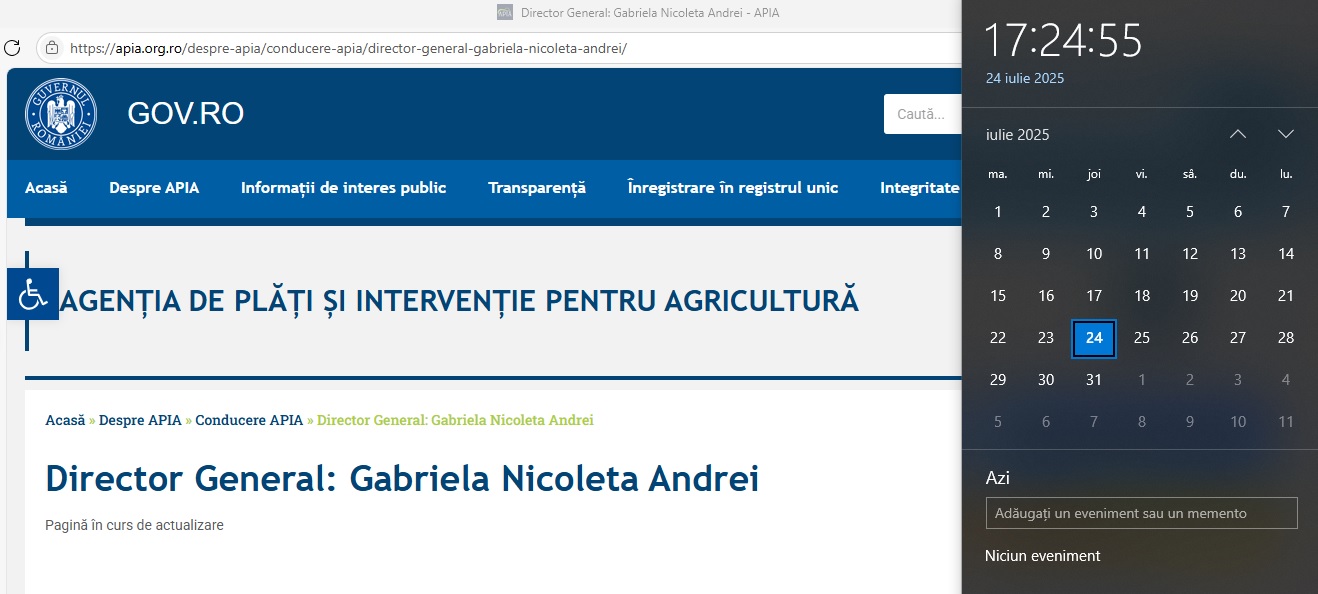This screenshot has height=594, width=1318.
Task: Click Despre APIA breadcrumb link
Action: pyautogui.click(x=140, y=420)
